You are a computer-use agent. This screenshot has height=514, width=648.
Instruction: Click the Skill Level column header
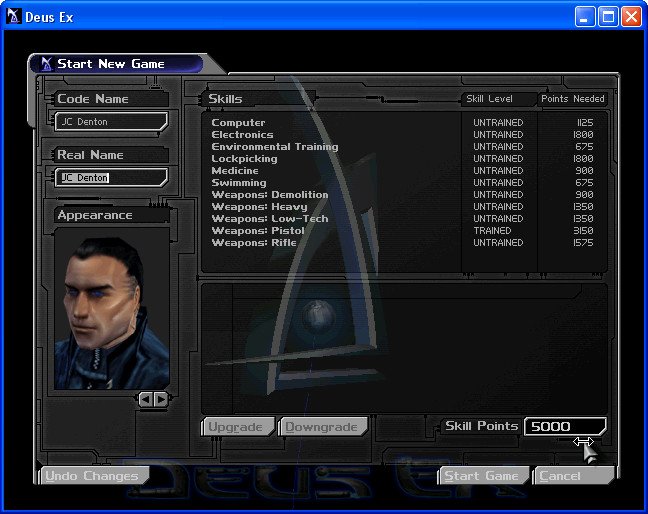click(490, 99)
